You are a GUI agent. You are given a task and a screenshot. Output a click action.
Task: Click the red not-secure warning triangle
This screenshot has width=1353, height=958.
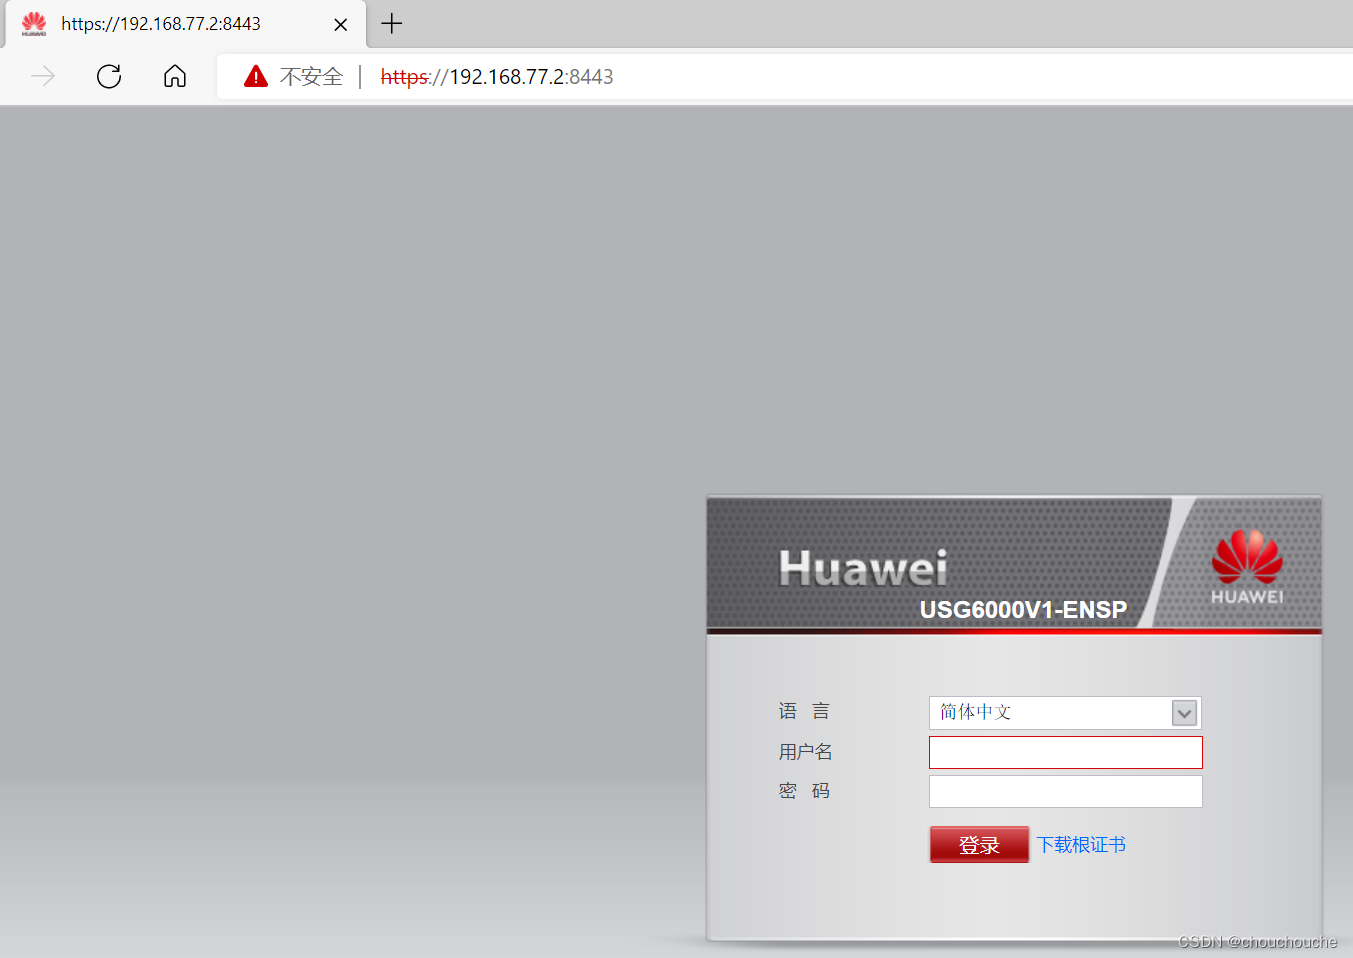click(256, 76)
